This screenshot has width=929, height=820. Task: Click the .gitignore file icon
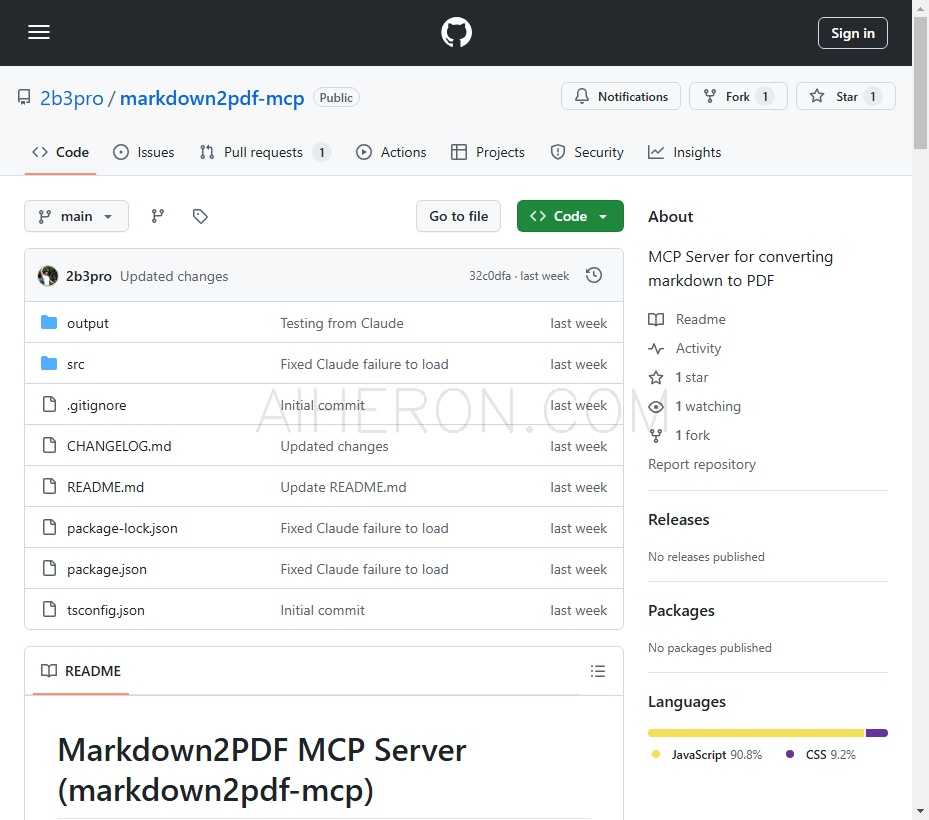point(49,404)
